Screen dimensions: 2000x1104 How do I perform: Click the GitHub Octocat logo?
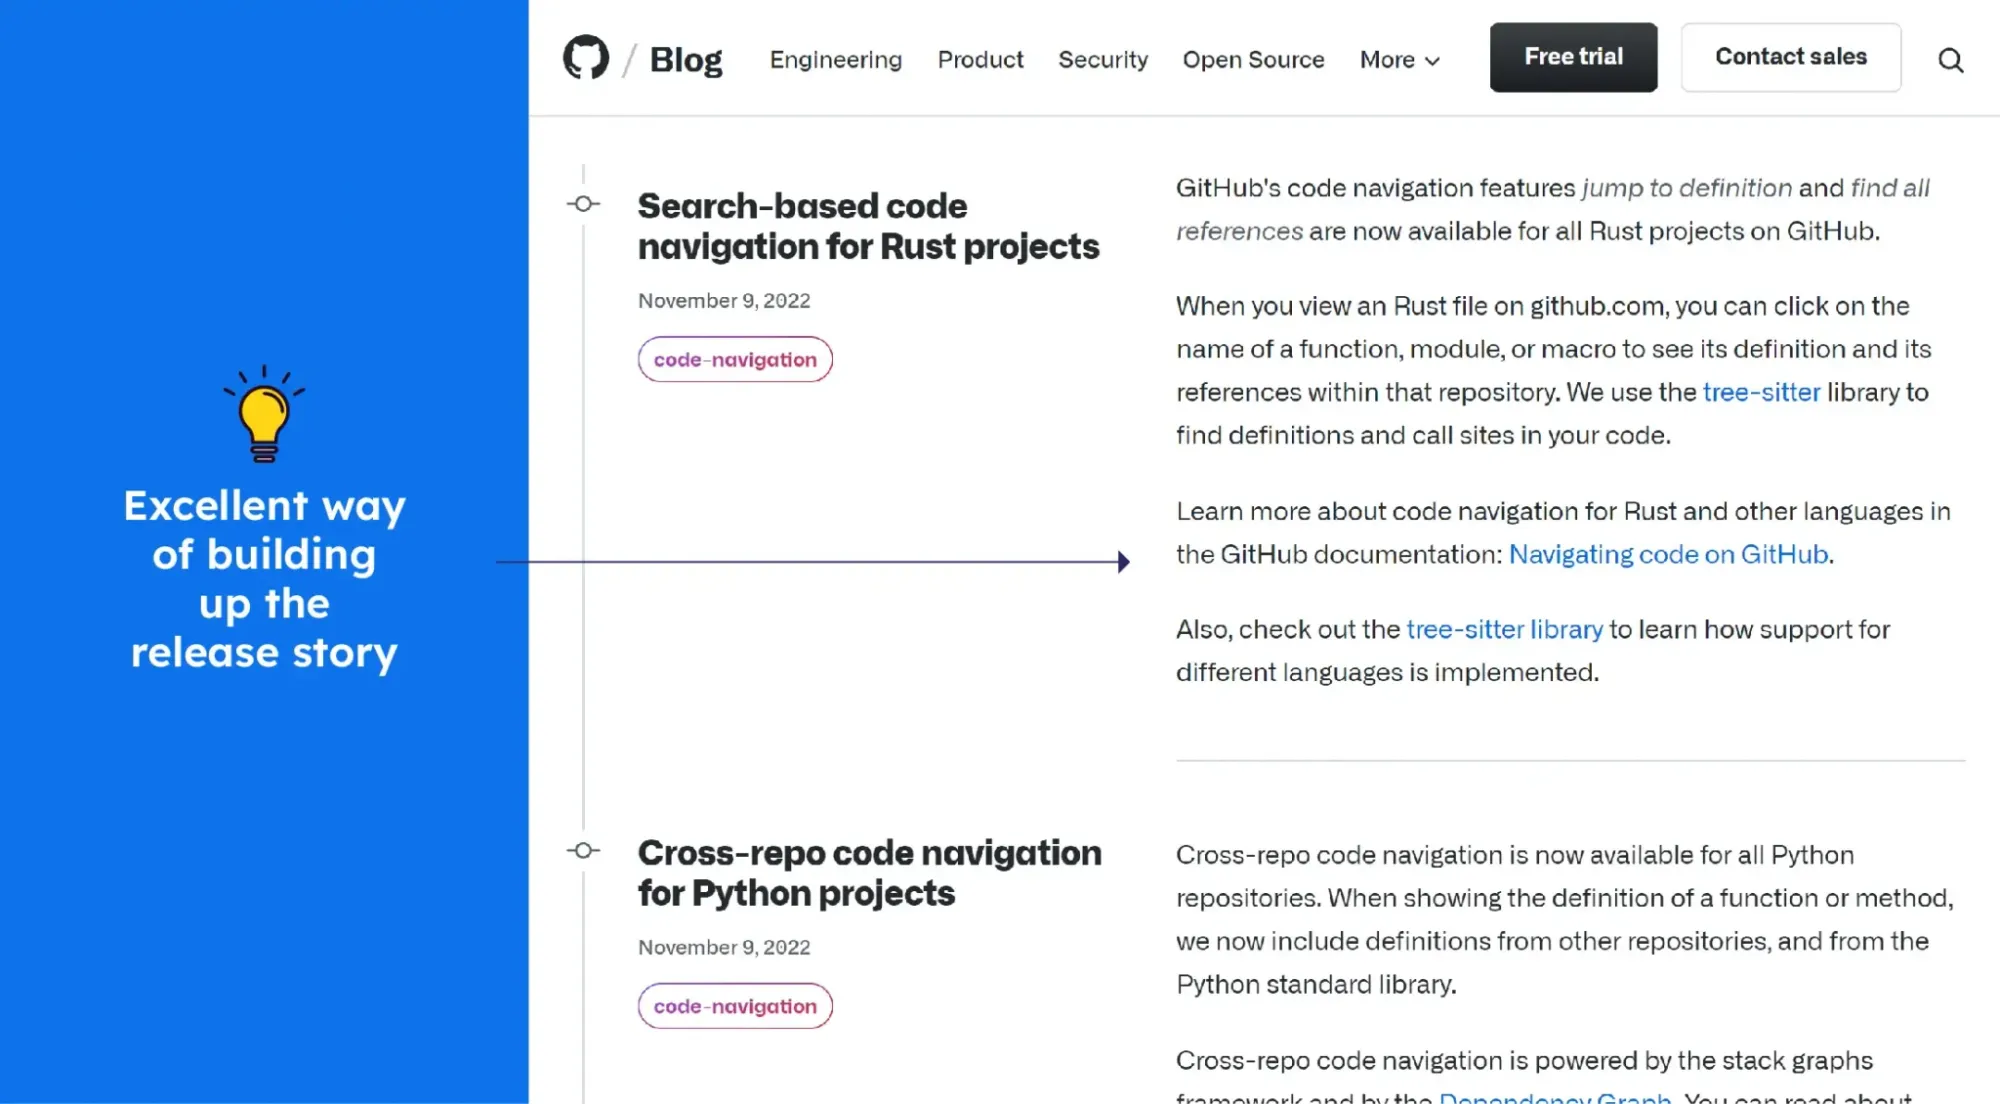coord(586,58)
